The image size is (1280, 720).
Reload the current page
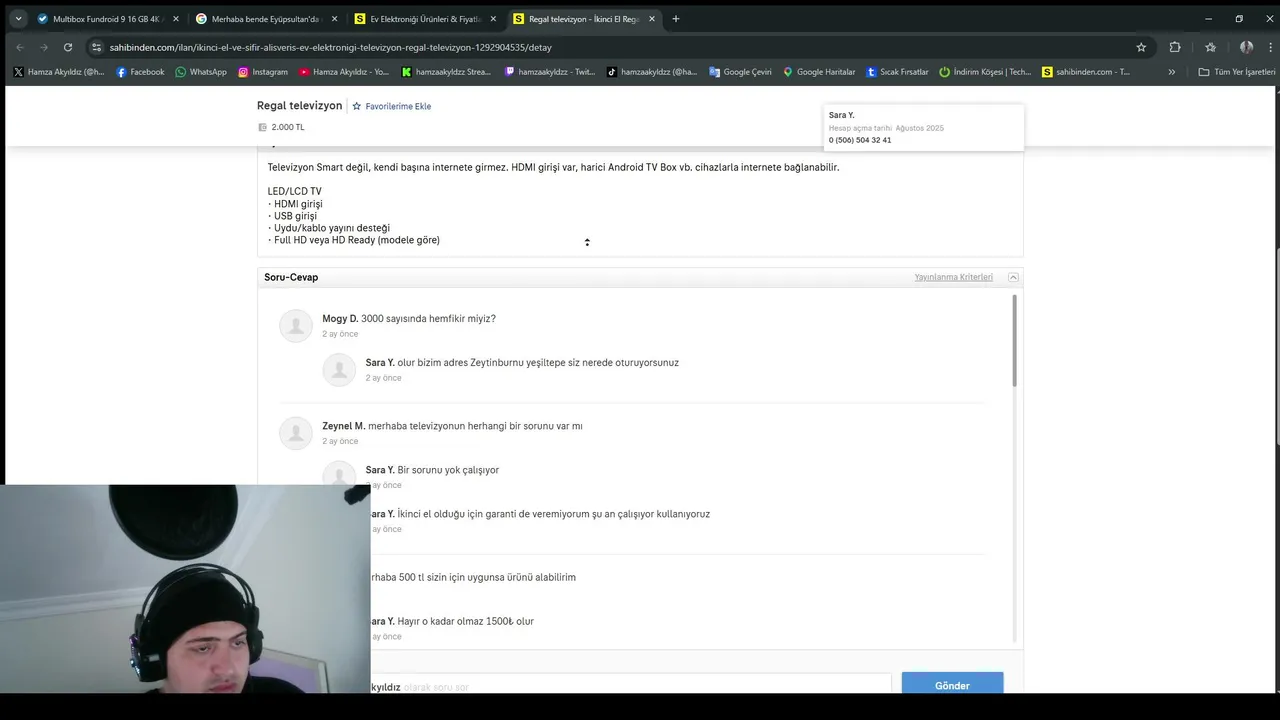coord(68,47)
